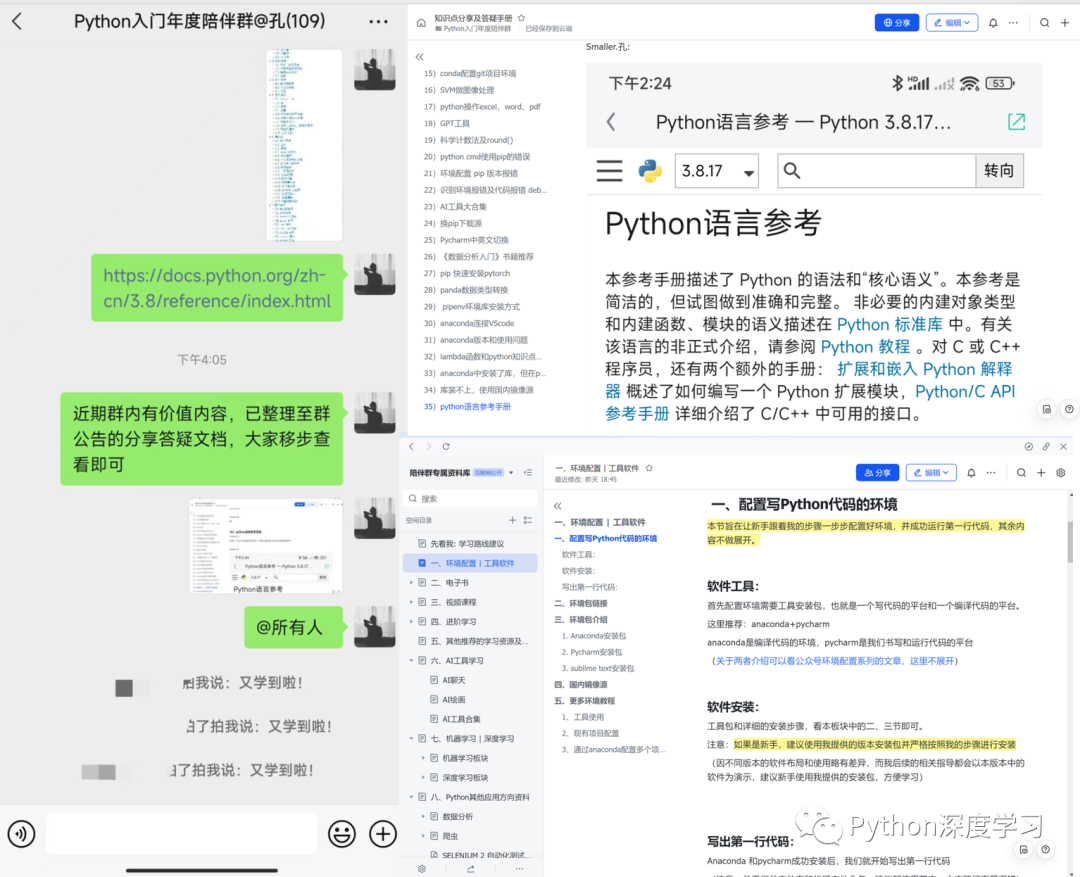Jump to 配置写Python代码的环境 in bottom outline

(606, 539)
